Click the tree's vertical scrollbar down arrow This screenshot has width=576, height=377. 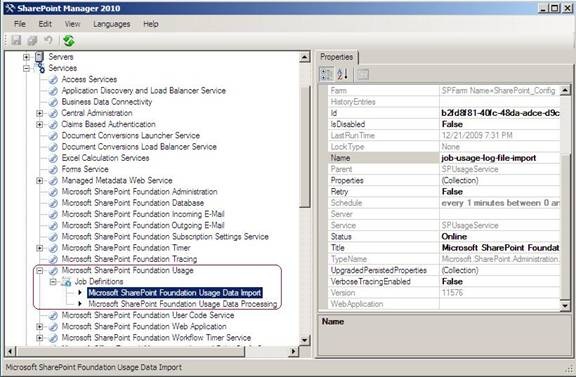(x=305, y=340)
